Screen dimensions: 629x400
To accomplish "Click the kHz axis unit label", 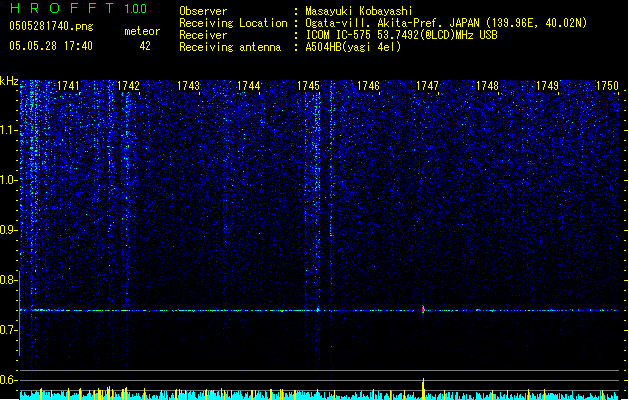I will (x=9, y=81).
